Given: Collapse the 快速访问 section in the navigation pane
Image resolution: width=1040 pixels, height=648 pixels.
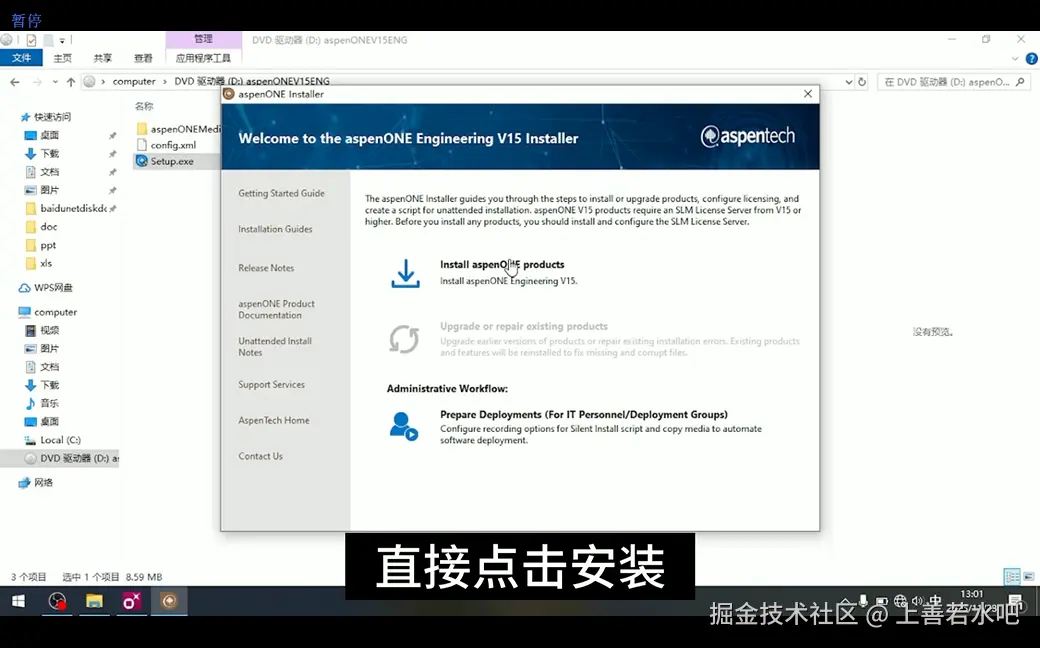Looking at the screenshot, I should tap(11, 117).
